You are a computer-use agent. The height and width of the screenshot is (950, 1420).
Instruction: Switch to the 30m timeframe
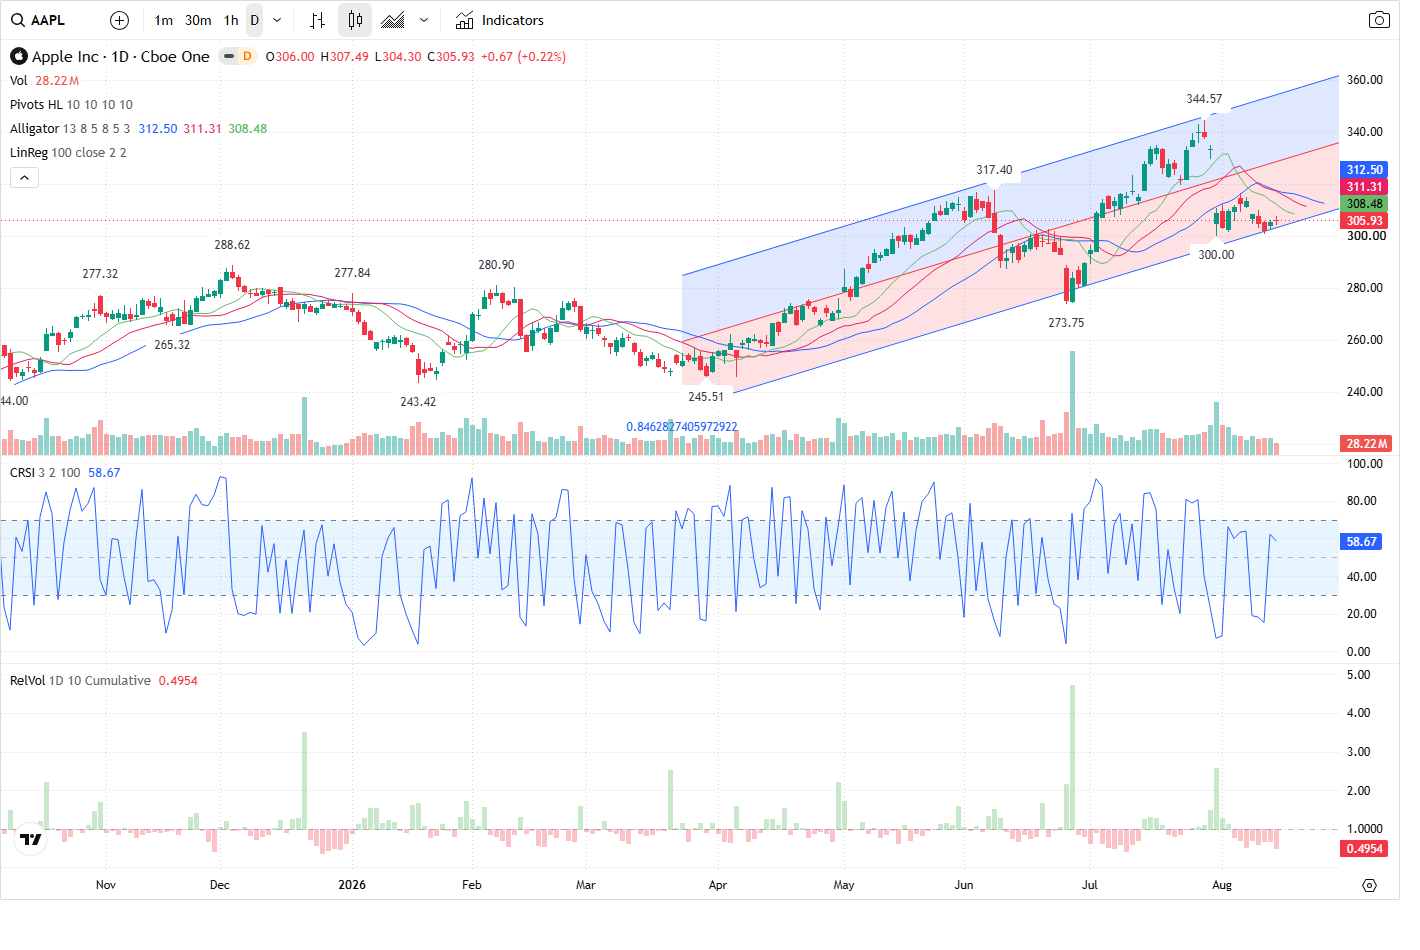click(x=198, y=20)
